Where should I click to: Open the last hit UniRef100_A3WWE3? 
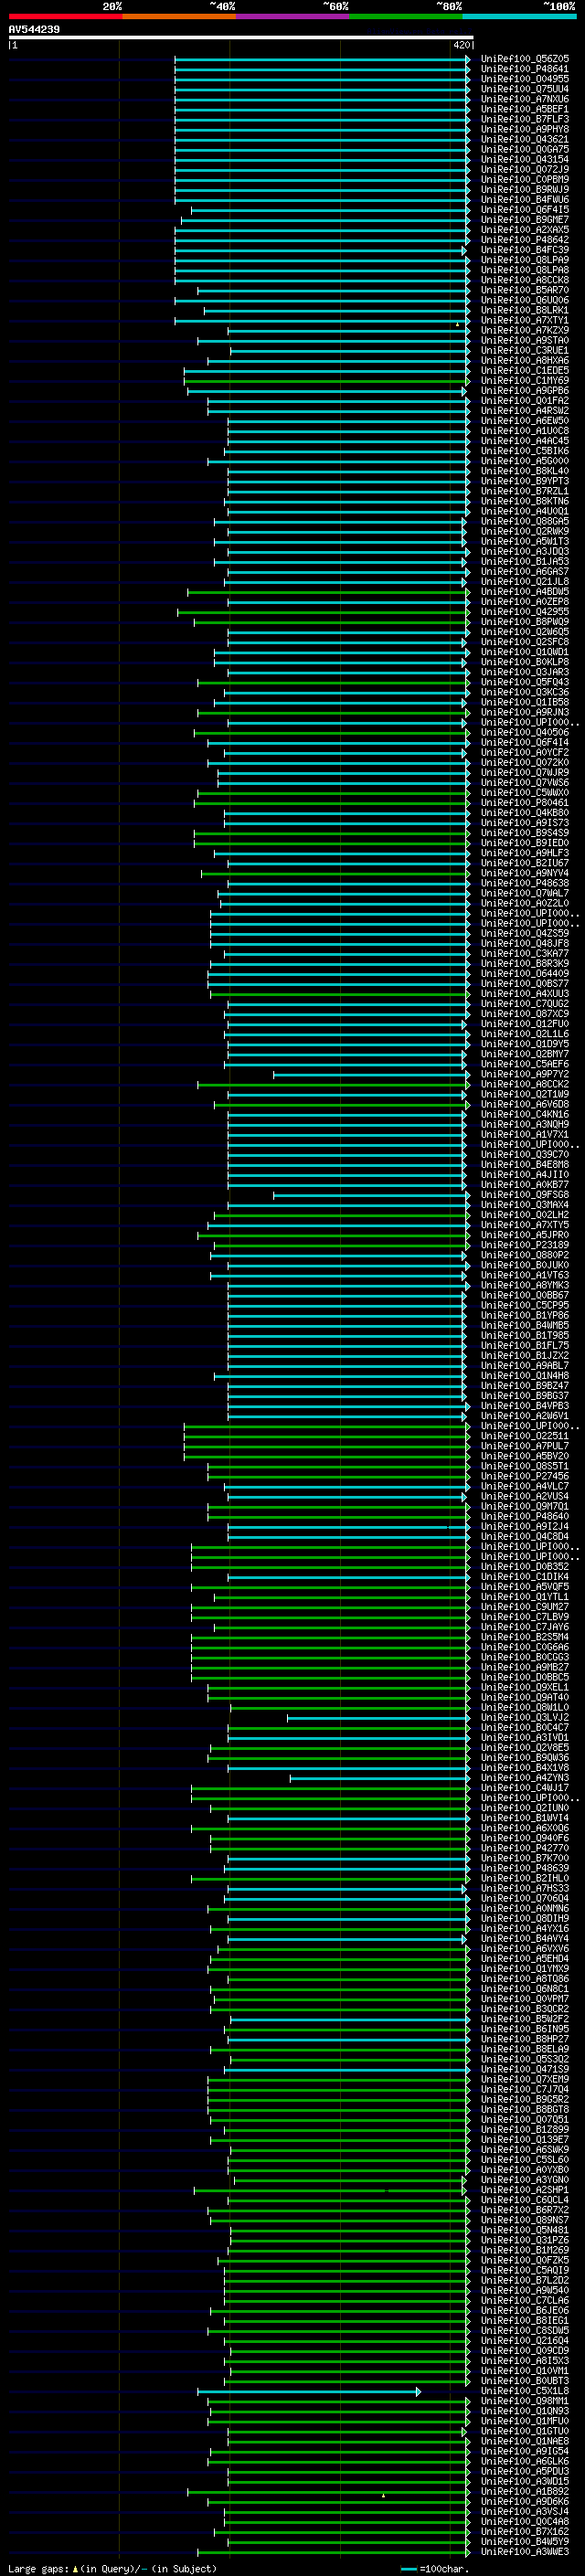tap(524, 2551)
